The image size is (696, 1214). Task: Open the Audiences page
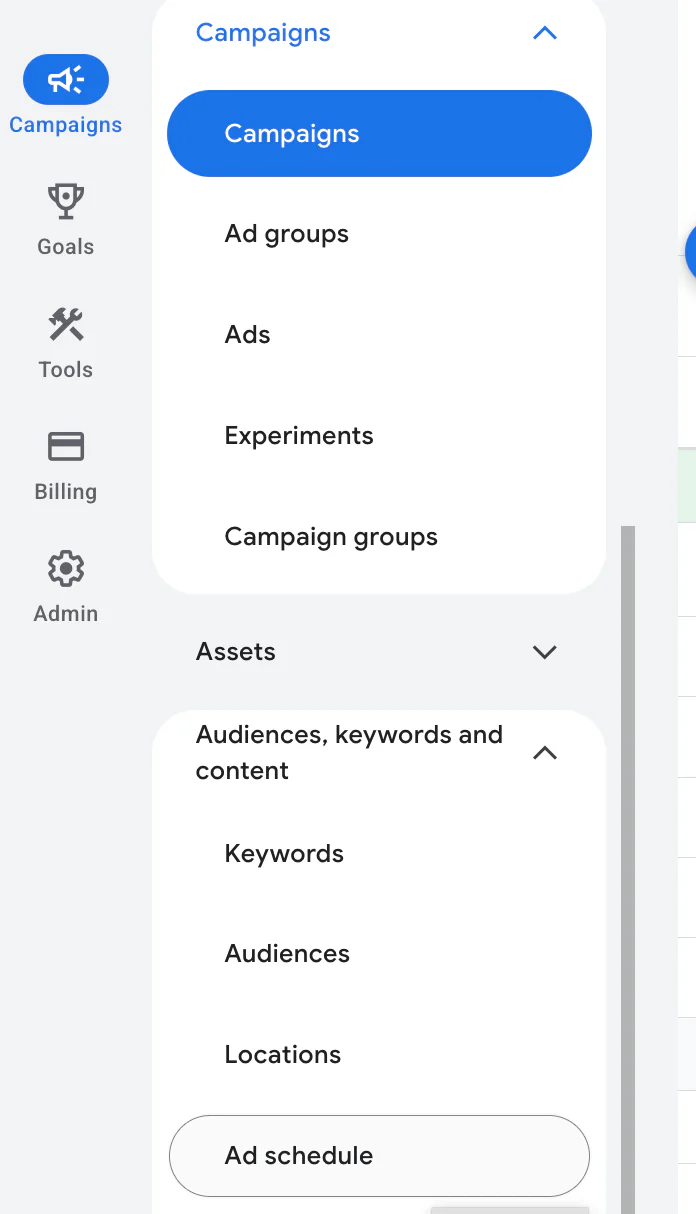[x=287, y=954]
